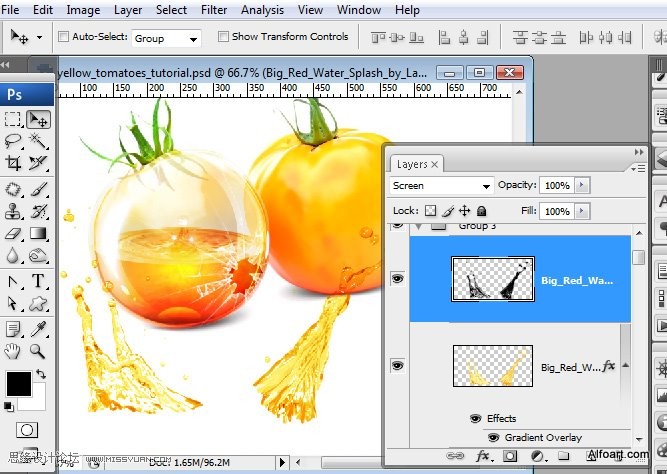The height and width of the screenshot is (474, 667).
Task: Select the Path Selection tool
Action: 13,303
